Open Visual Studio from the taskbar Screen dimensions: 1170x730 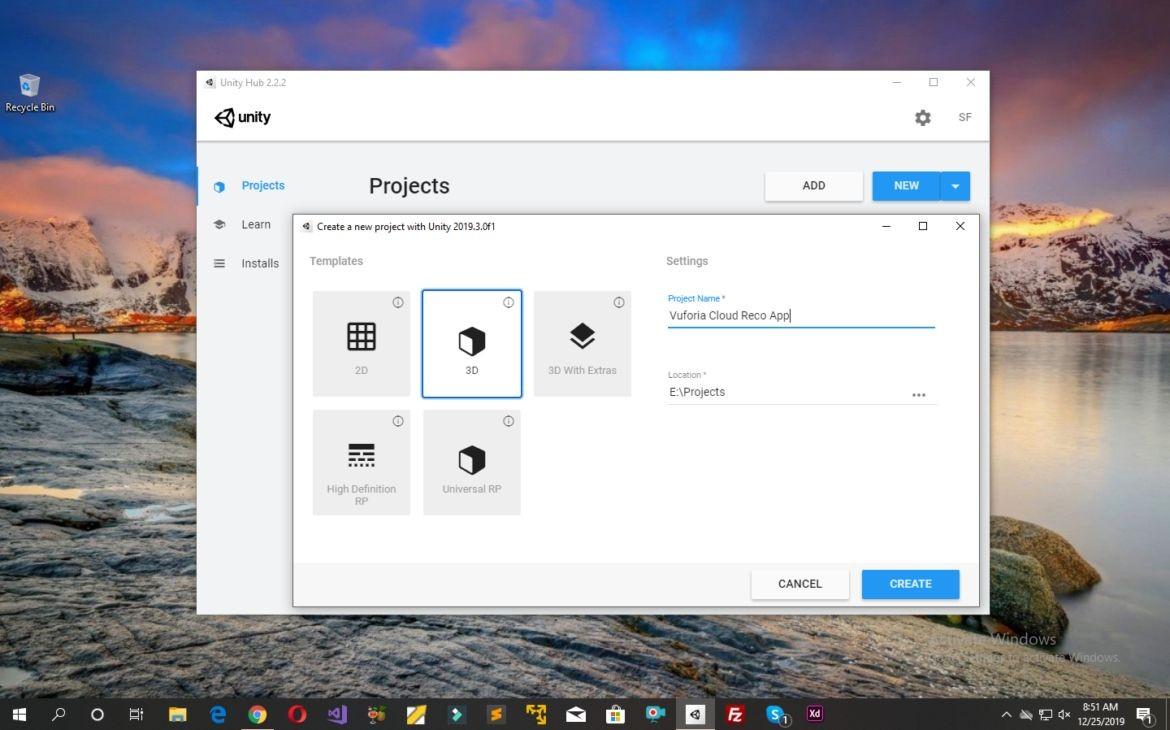pos(337,714)
